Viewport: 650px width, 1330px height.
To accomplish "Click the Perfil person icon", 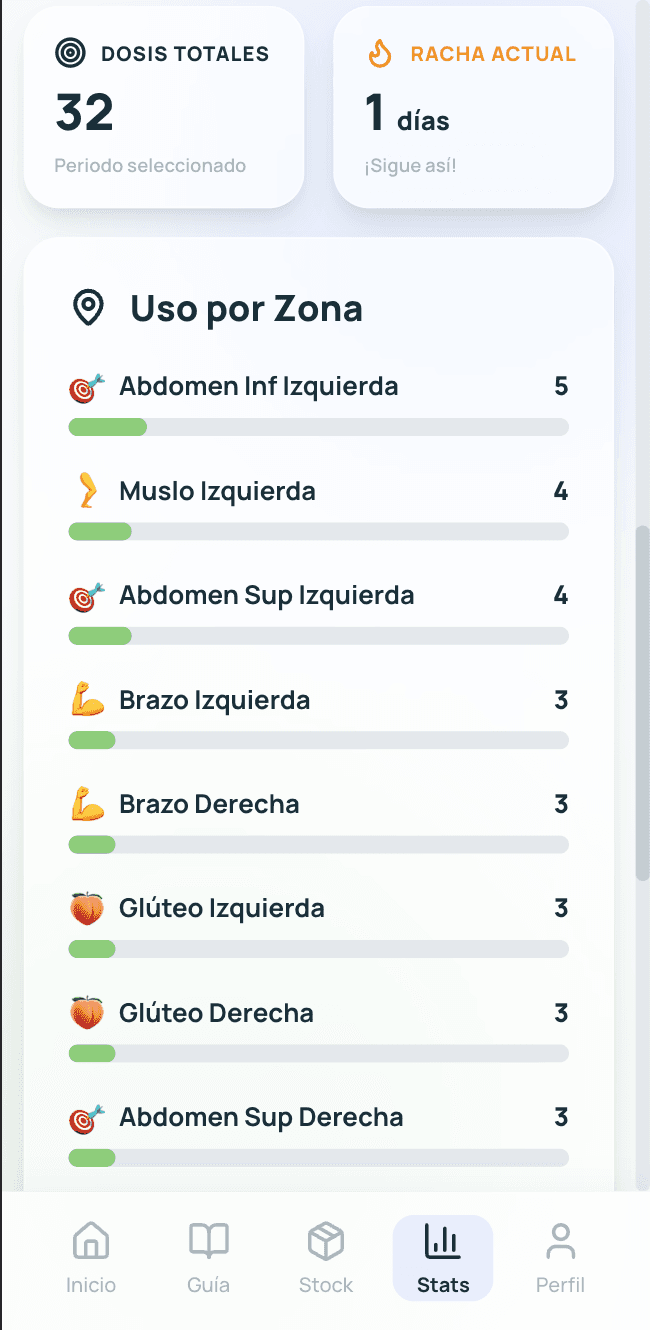I will tap(560, 1240).
